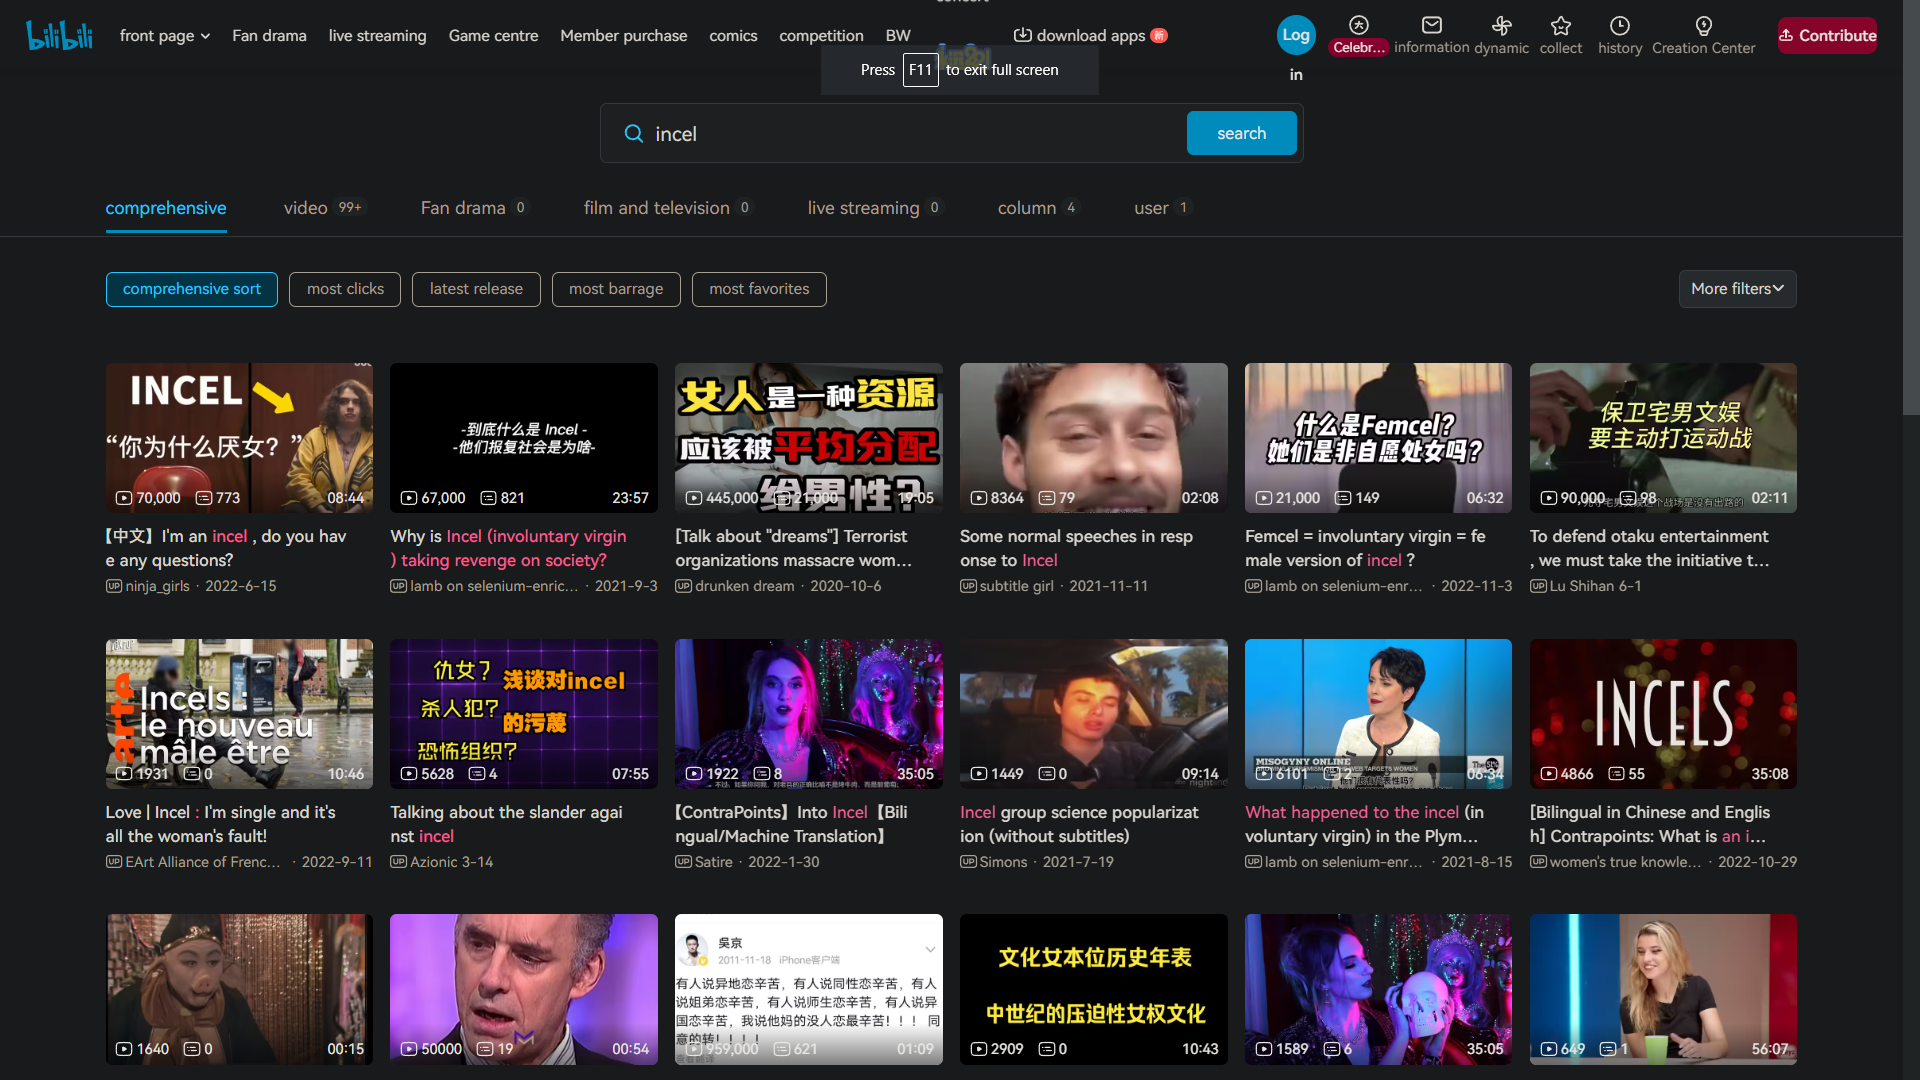Switch to the user tab
This screenshot has height=1080, width=1920.
pos(1161,208)
